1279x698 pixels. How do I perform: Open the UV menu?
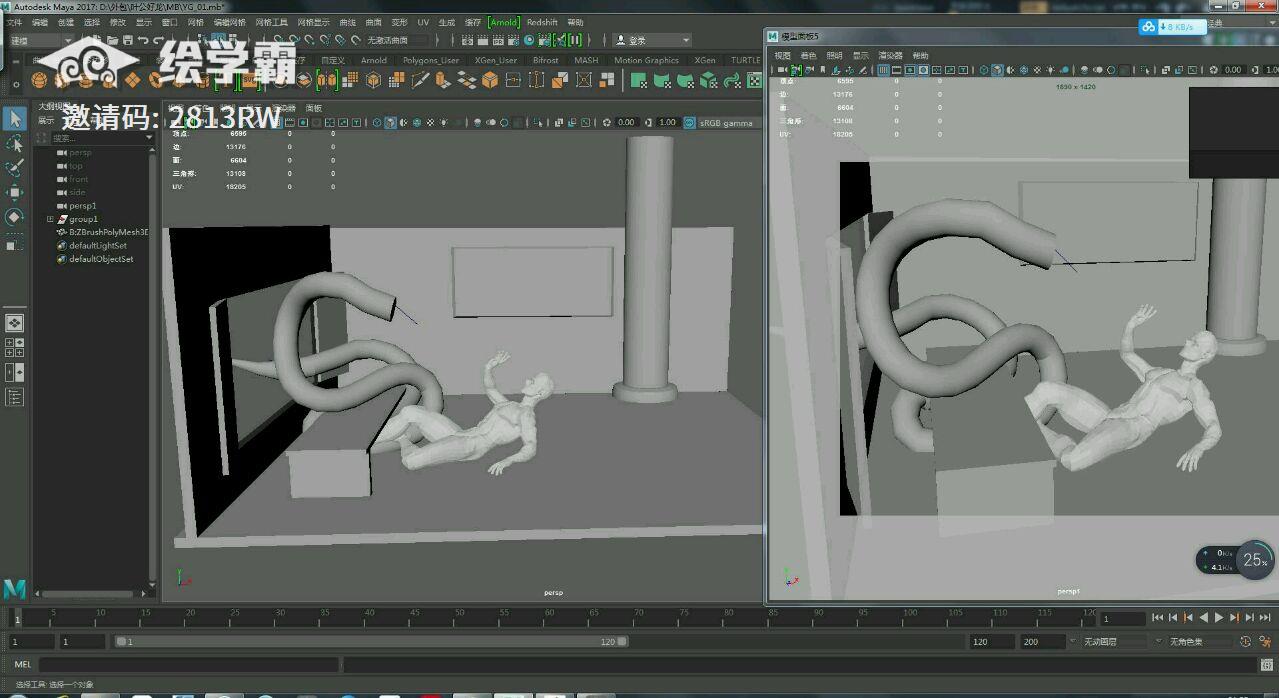423,22
